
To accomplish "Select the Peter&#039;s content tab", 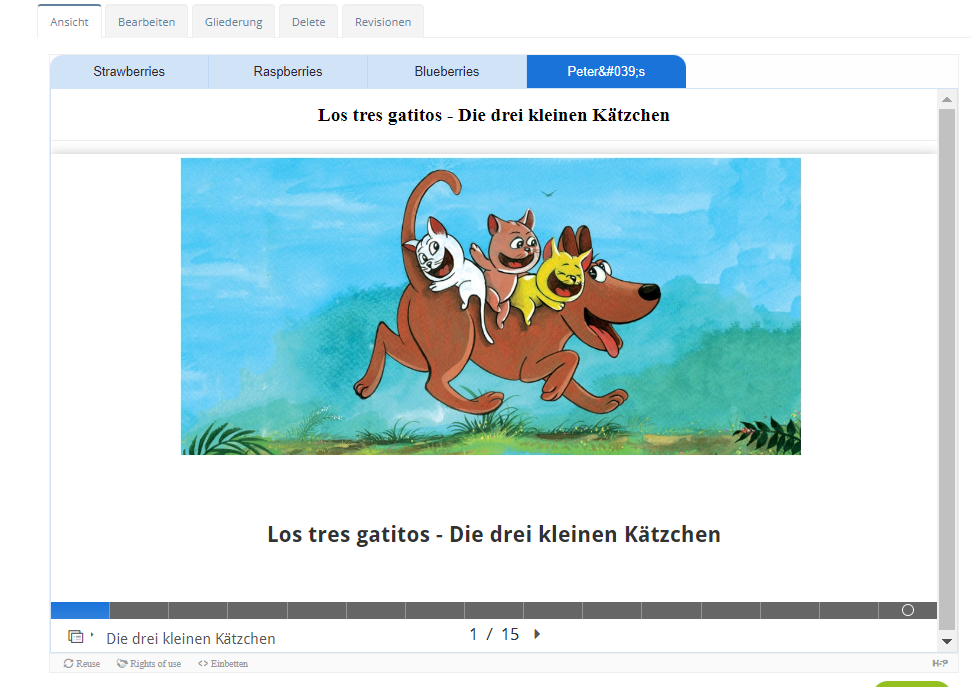I will [x=606, y=72].
